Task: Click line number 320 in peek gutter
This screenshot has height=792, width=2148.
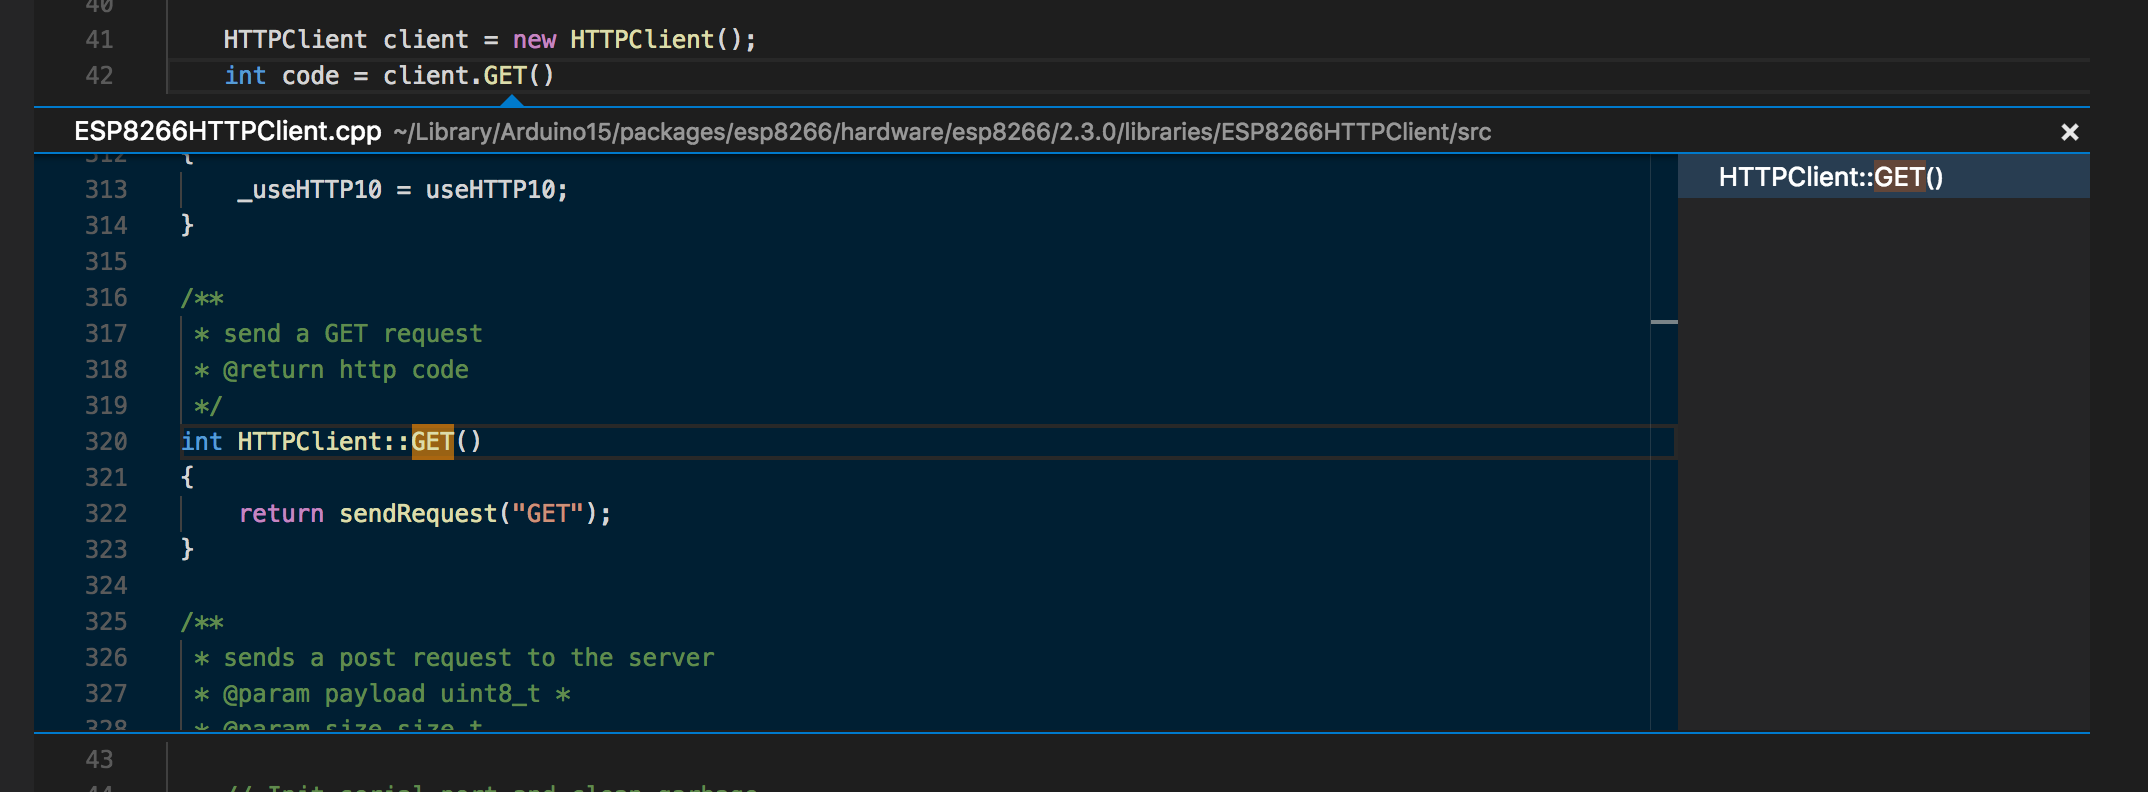Action: point(106,442)
